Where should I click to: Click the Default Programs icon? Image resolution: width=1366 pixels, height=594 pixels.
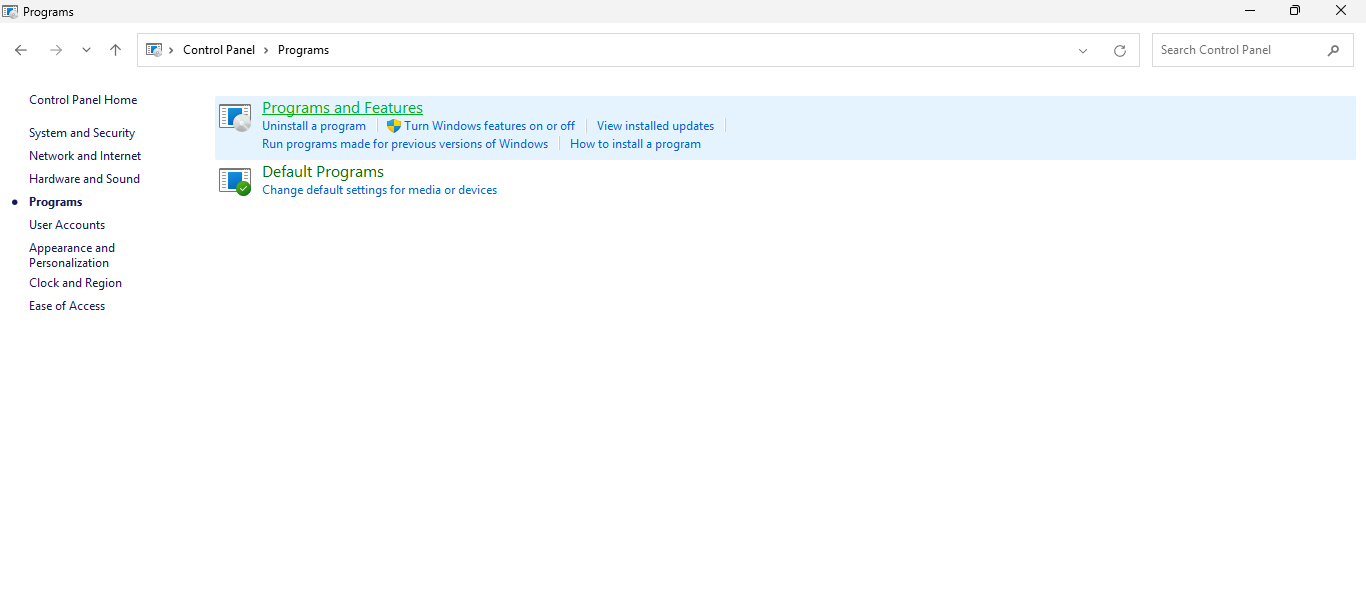tap(235, 181)
